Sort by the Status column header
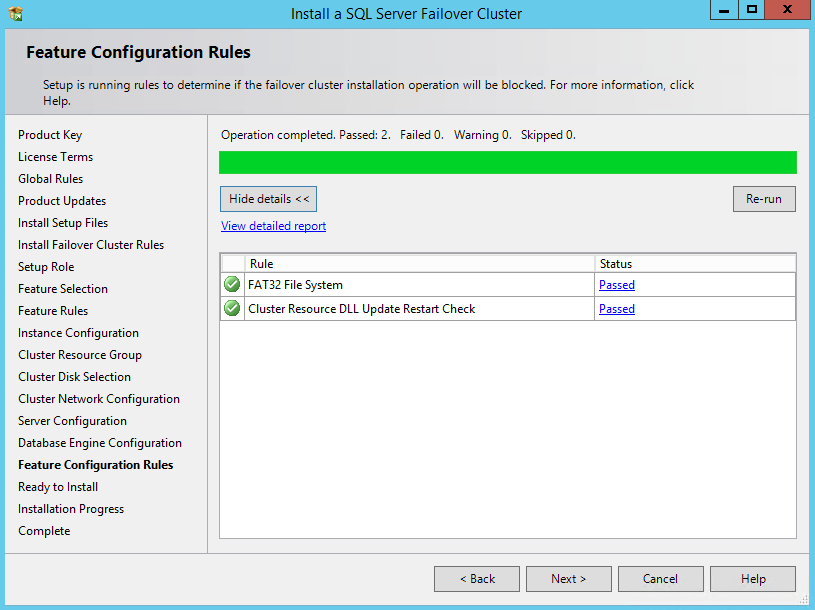The image size is (815, 610). pos(694,264)
